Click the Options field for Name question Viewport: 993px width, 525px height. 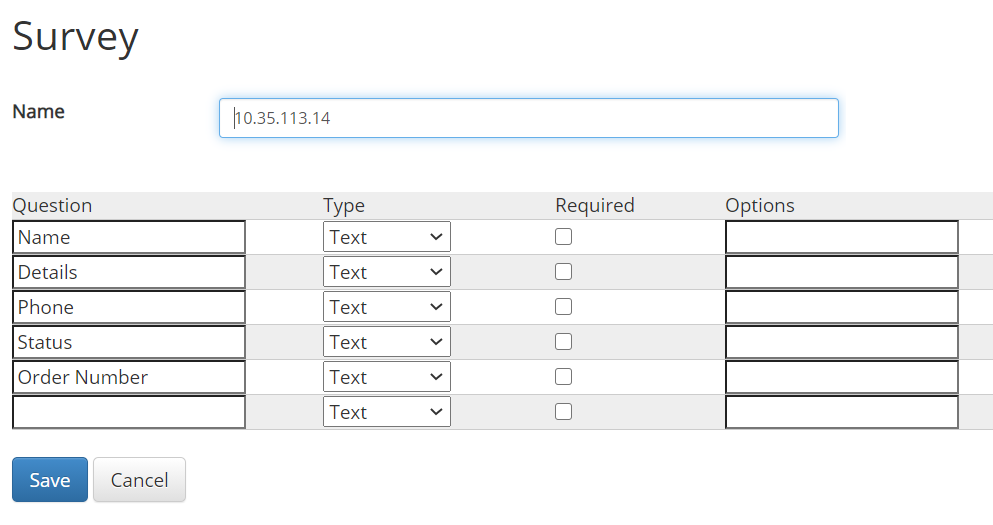click(842, 237)
